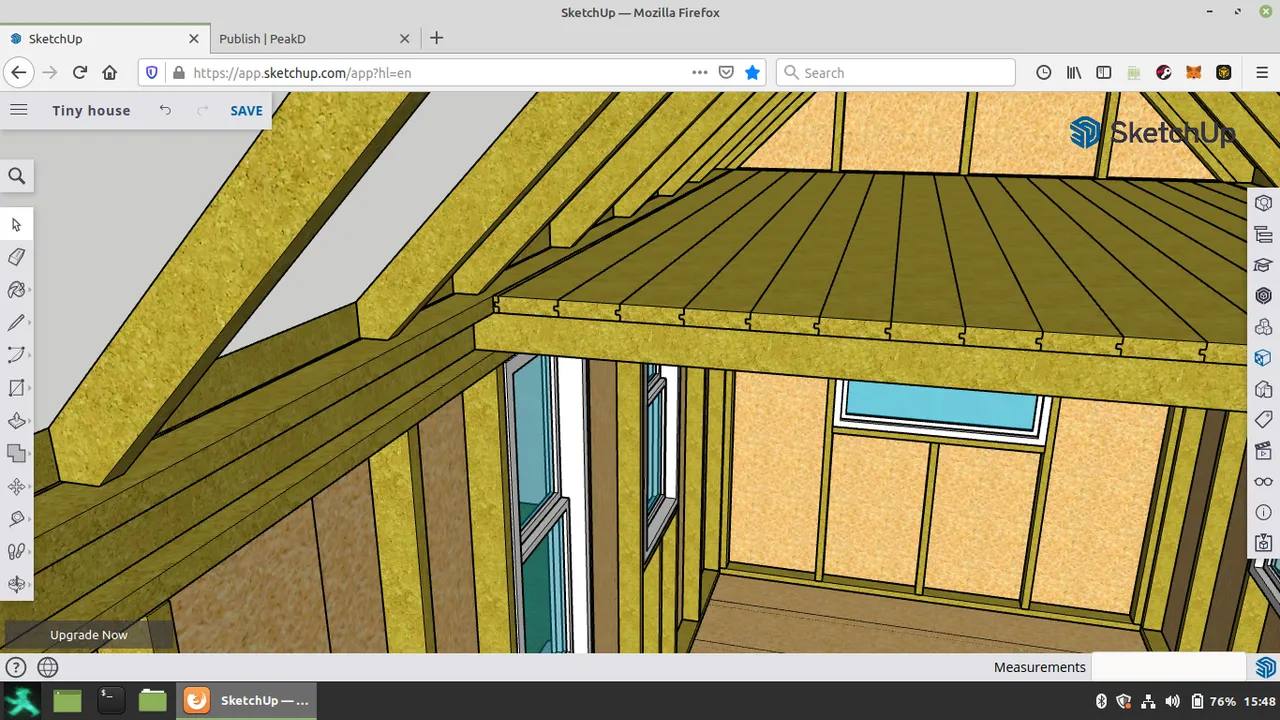Image resolution: width=1280 pixels, height=720 pixels.
Task: Open the language globe icon
Action: coord(48,667)
